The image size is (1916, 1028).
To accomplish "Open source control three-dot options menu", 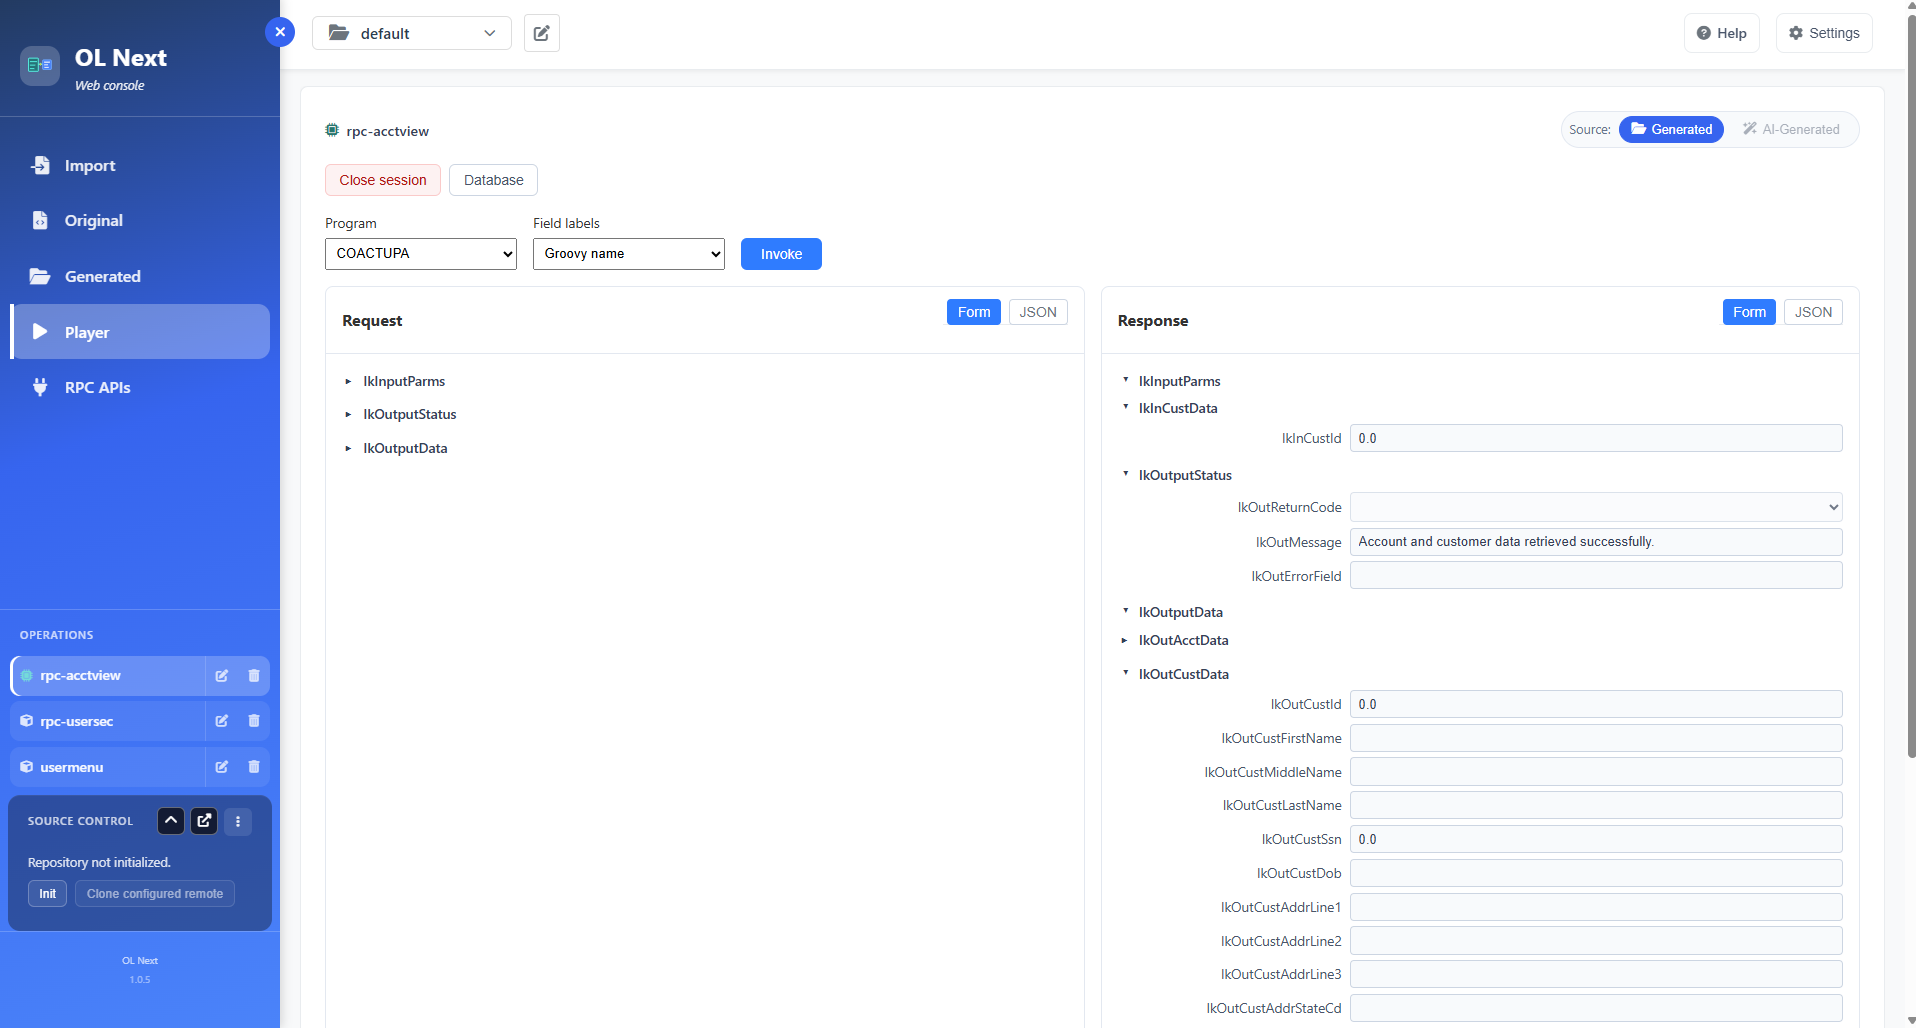I will (x=238, y=821).
